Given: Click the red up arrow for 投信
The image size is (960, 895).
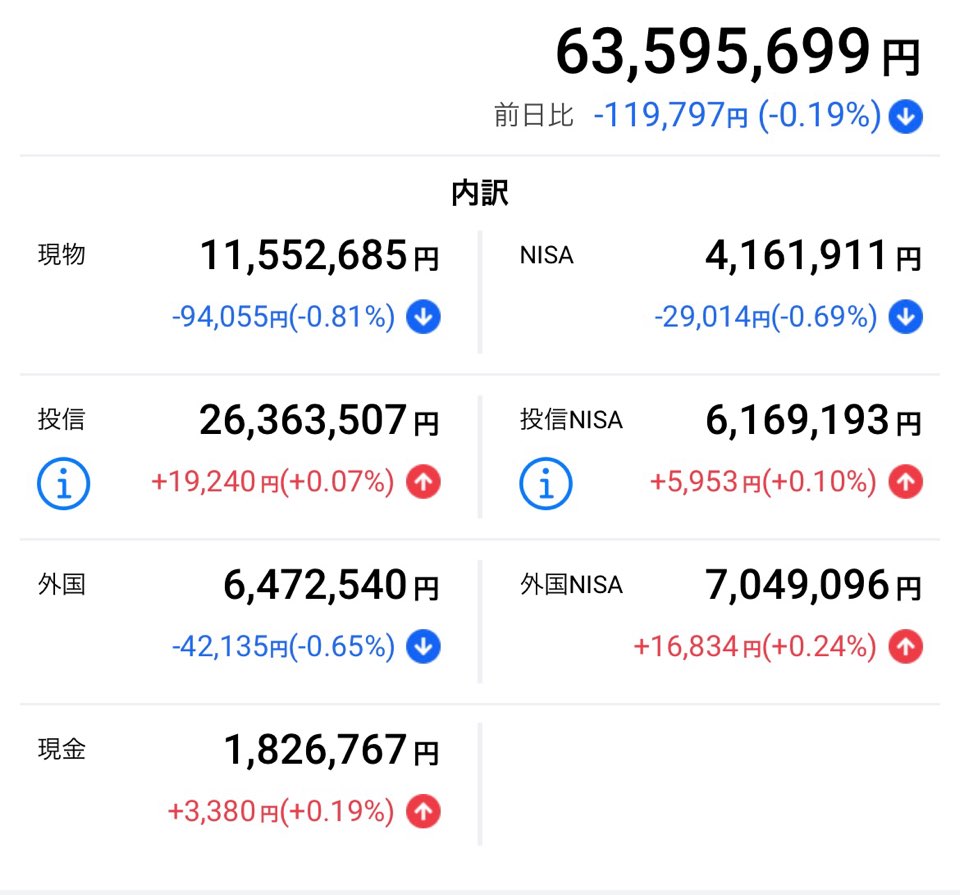Looking at the screenshot, I should pyautogui.click(x=423, y=483).
